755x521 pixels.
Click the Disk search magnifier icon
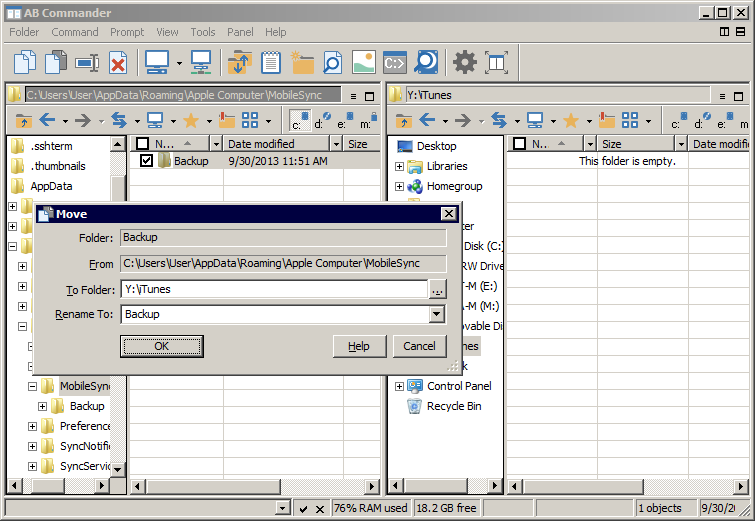point(426,62)
